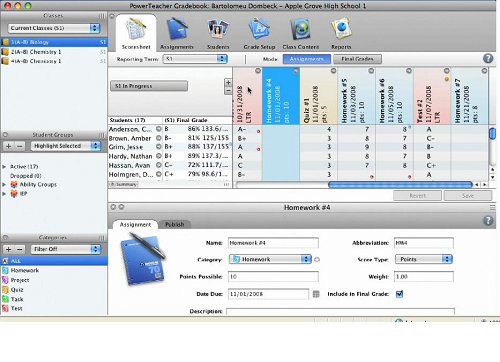Open the Filter Off dropdown
500x362 pixels.
pyautogui.click(x=66, y=249)
